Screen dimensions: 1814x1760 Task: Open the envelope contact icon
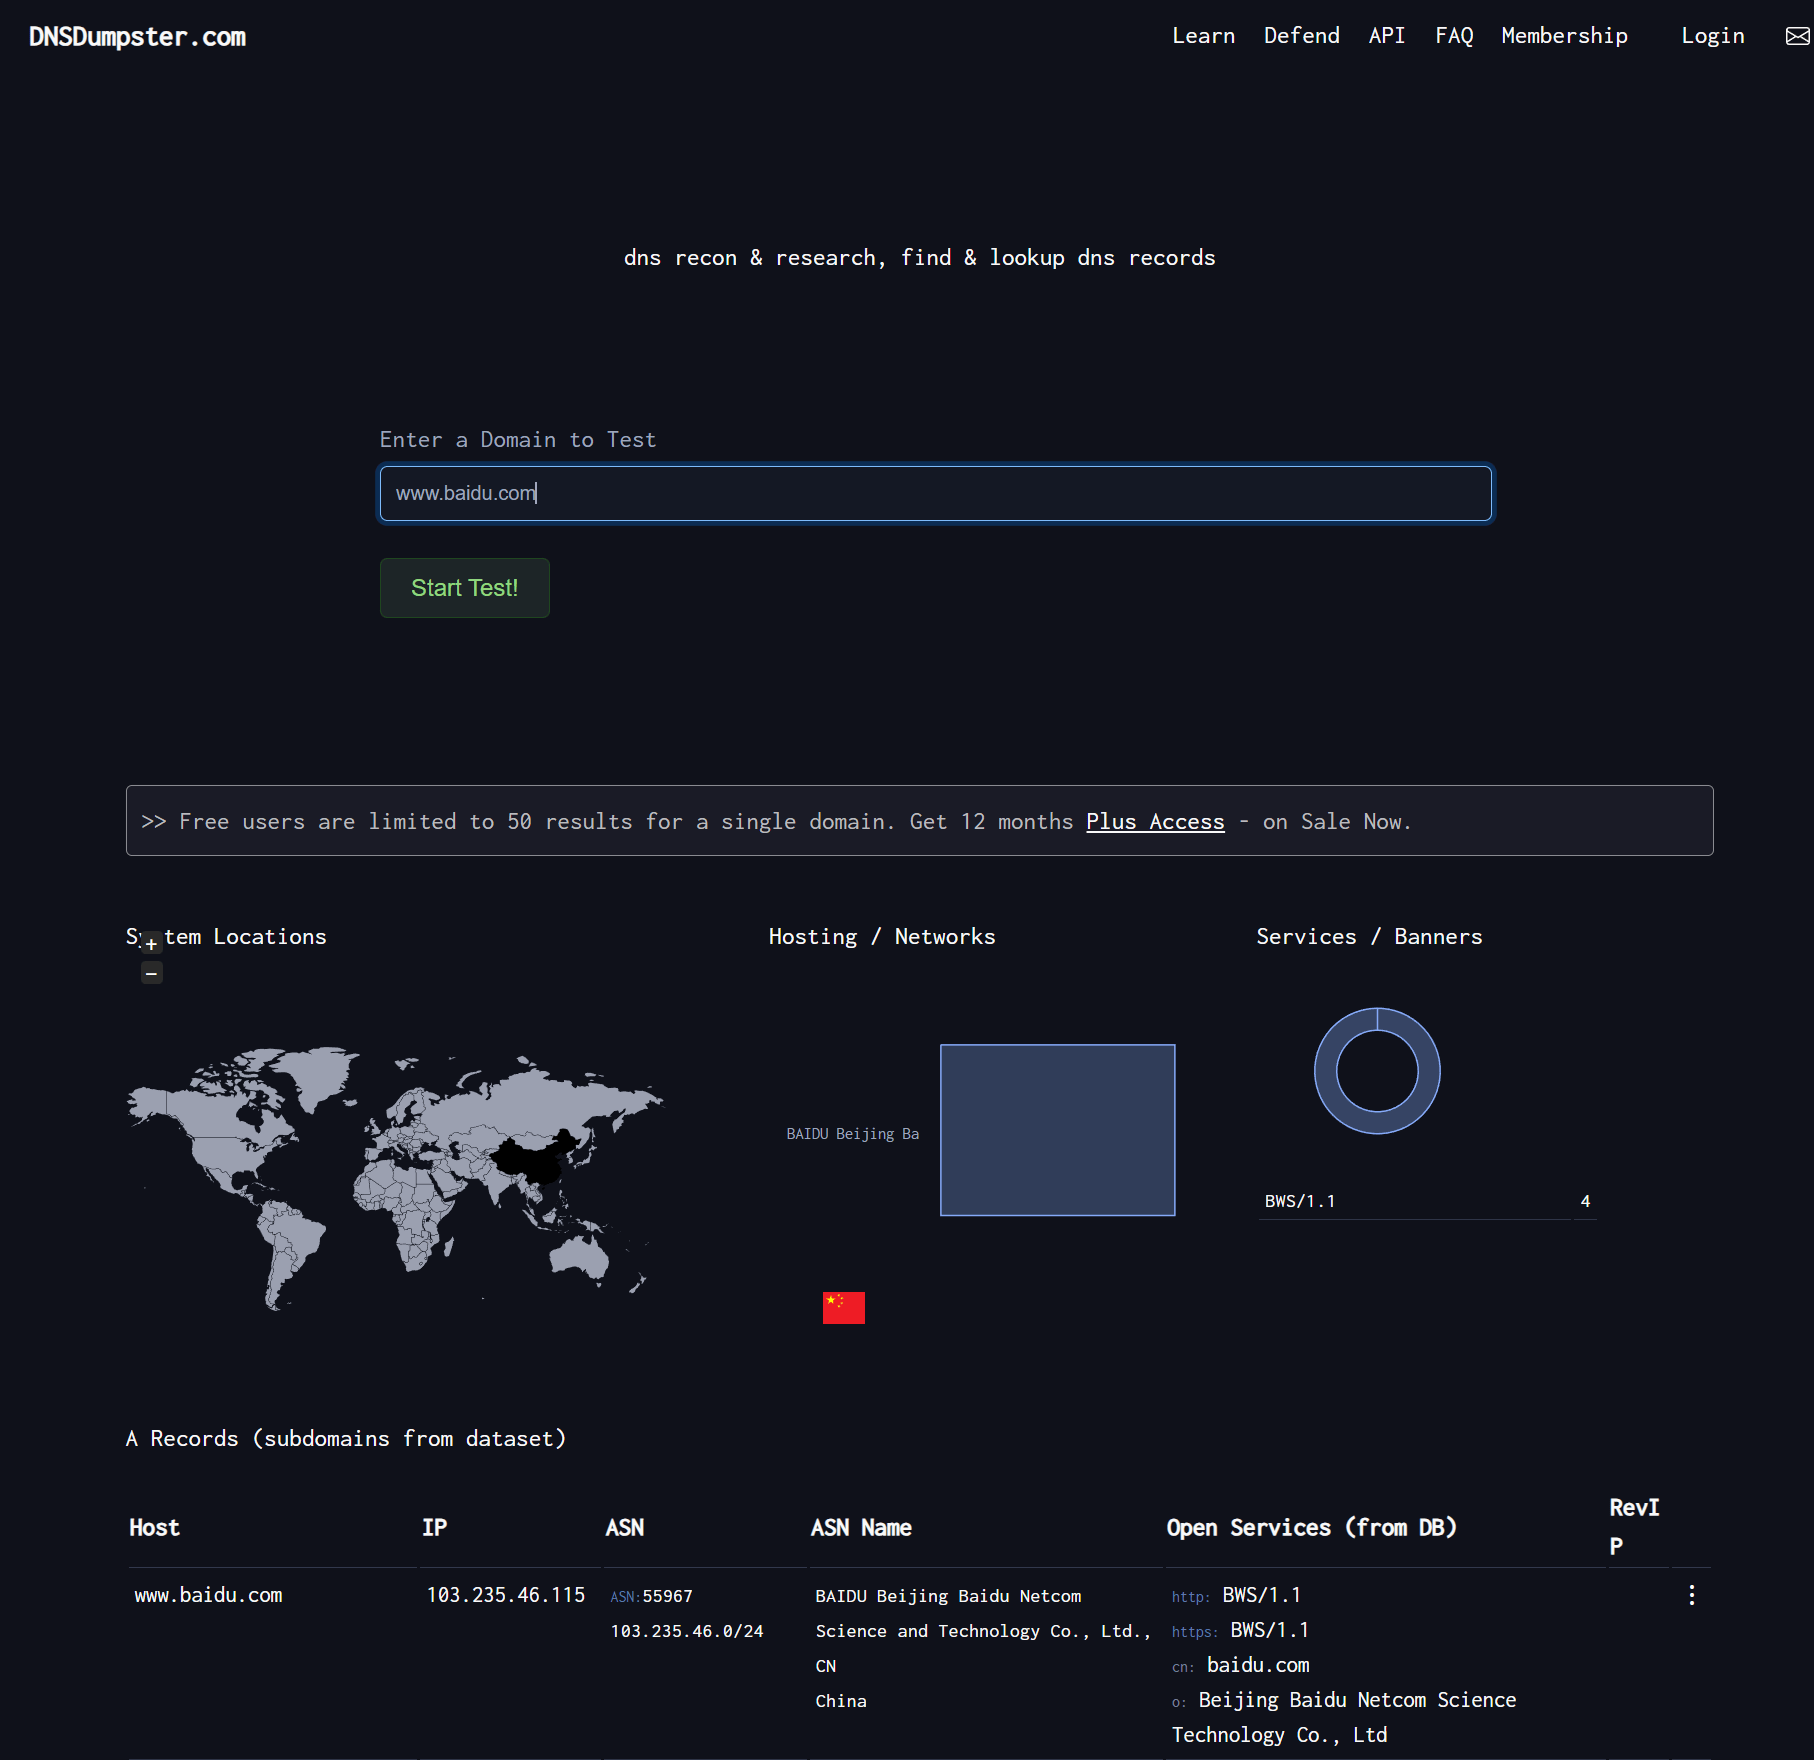pos(1797,36)
